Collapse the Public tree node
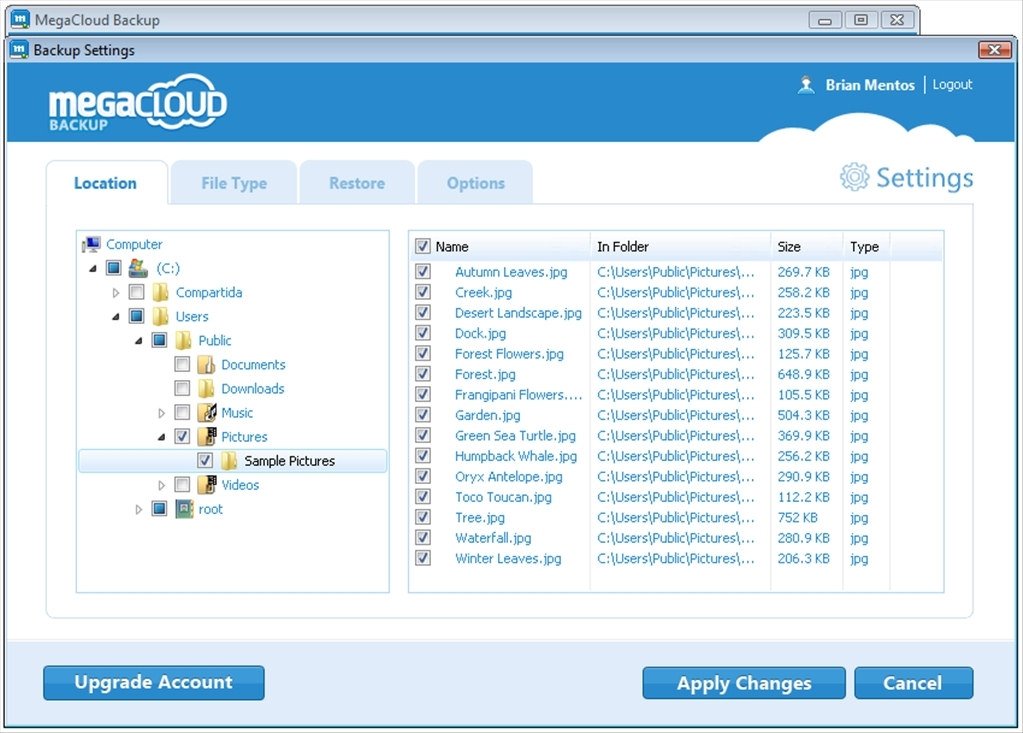The image size is (1023, 733). 138,340
